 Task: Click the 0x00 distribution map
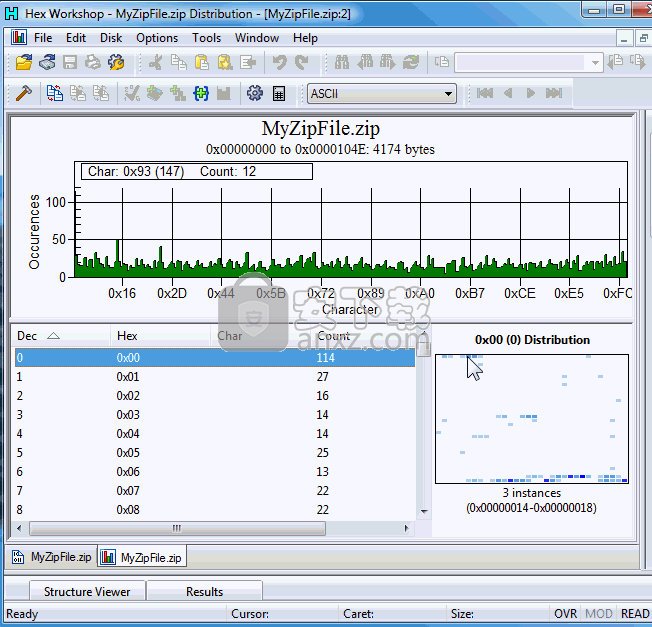pyautogui.click(x=532, y=419)
